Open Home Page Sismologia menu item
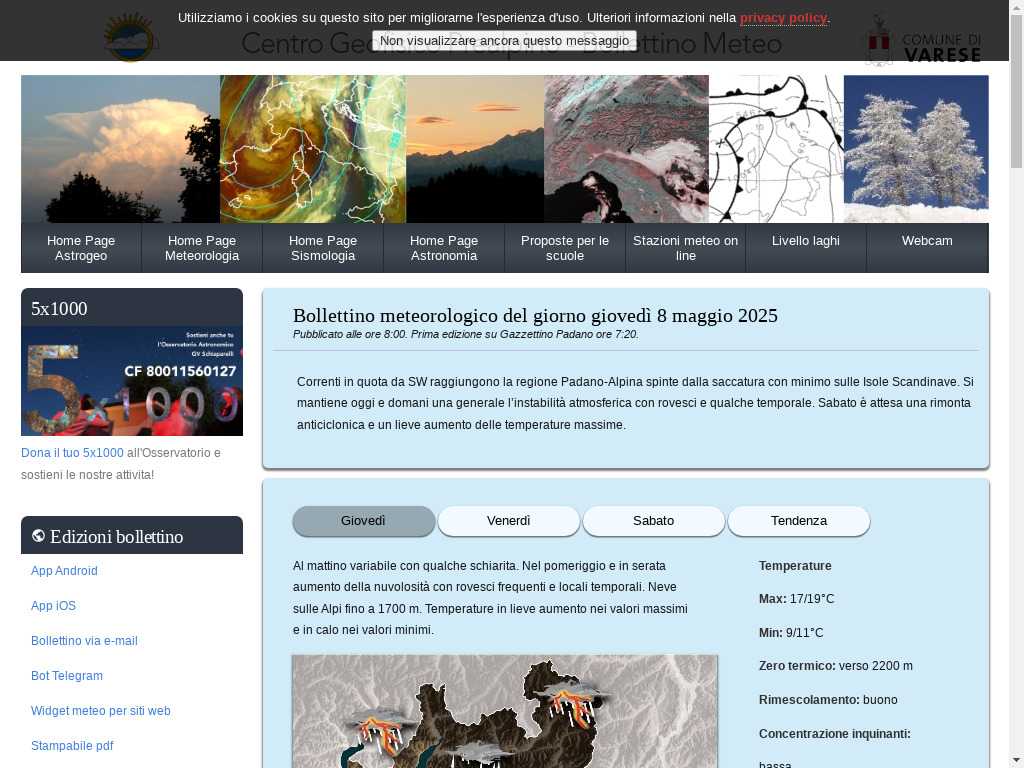1024x768 pixels. pyautogui.click(x=323, y=248)
